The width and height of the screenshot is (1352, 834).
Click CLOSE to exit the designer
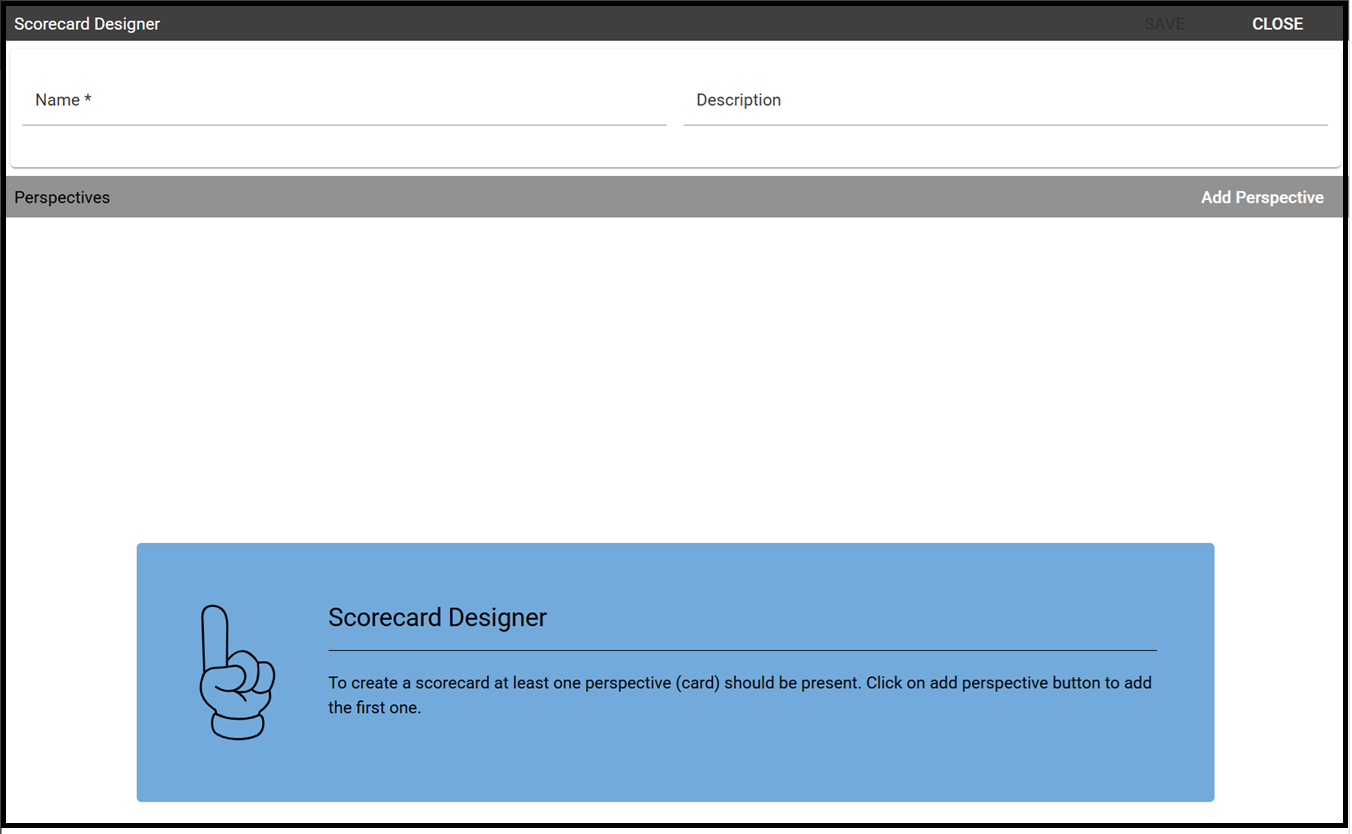point(1277,24)
